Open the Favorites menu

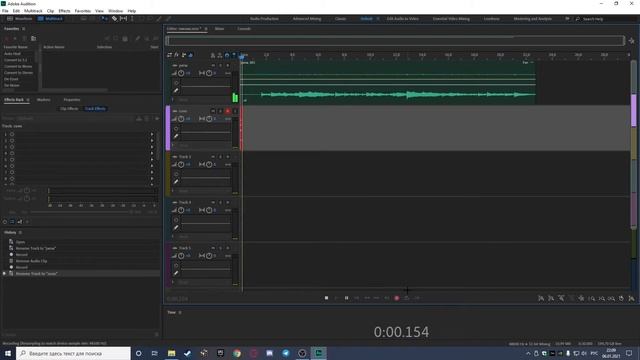click(x=82, y=11)
